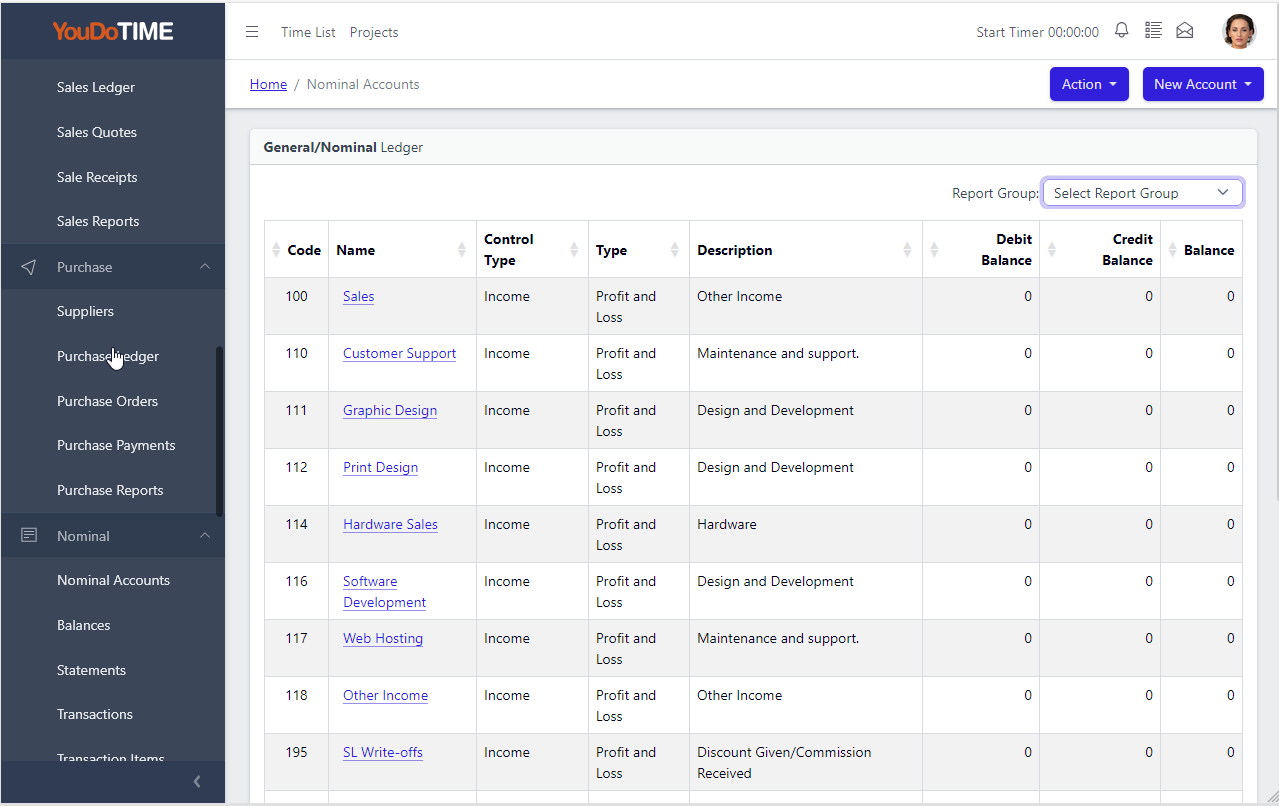
Task: Sort by the Description column arrows
Action: [x=907, y=250]
